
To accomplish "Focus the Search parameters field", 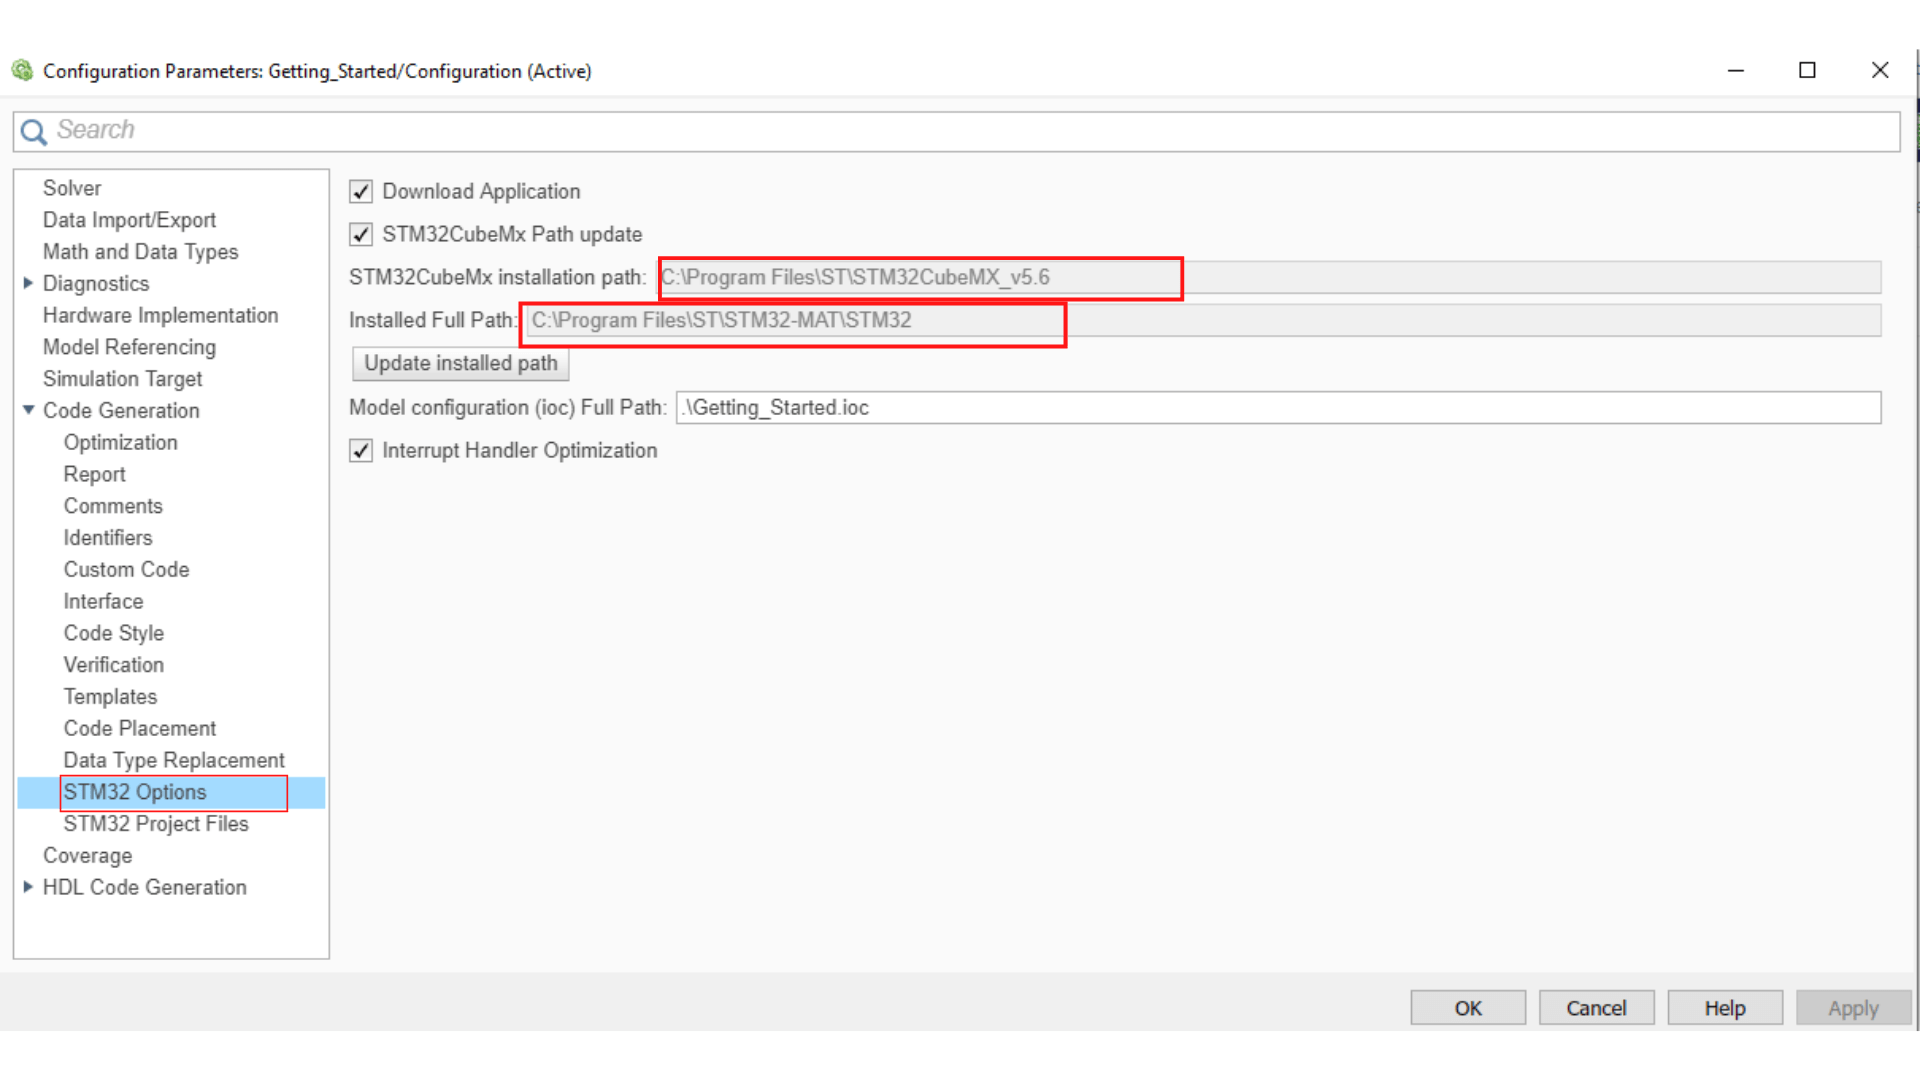I will (x=956, y=131).
